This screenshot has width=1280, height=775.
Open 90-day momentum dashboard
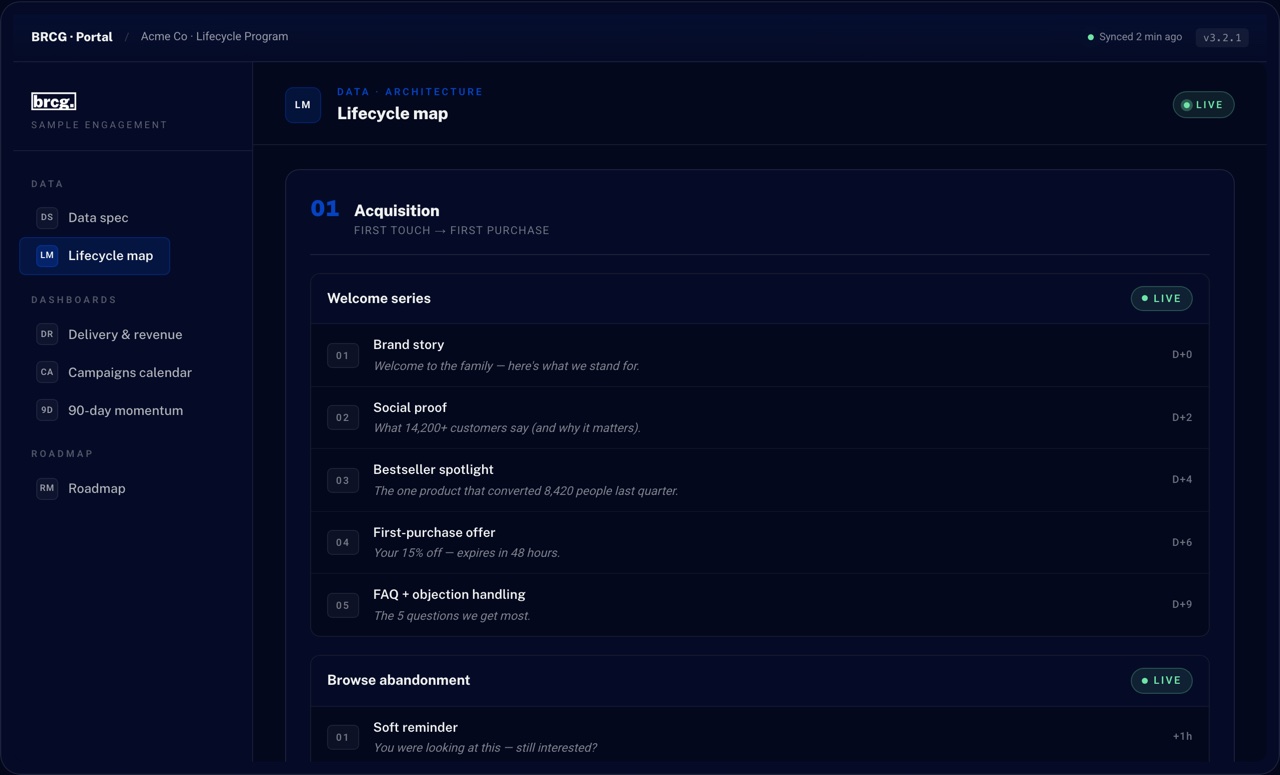pyautogui.click(x=110, y=410)
